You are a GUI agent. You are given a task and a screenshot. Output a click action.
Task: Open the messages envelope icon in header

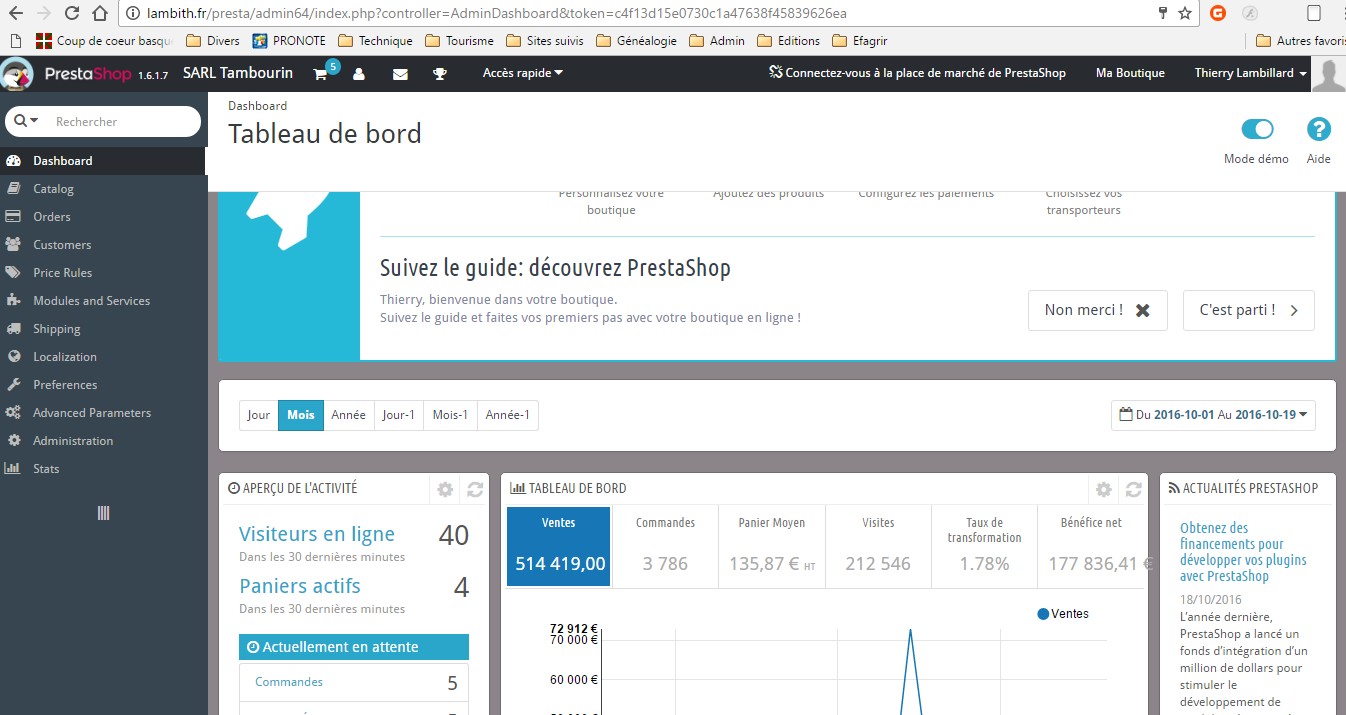pos(400,74)
